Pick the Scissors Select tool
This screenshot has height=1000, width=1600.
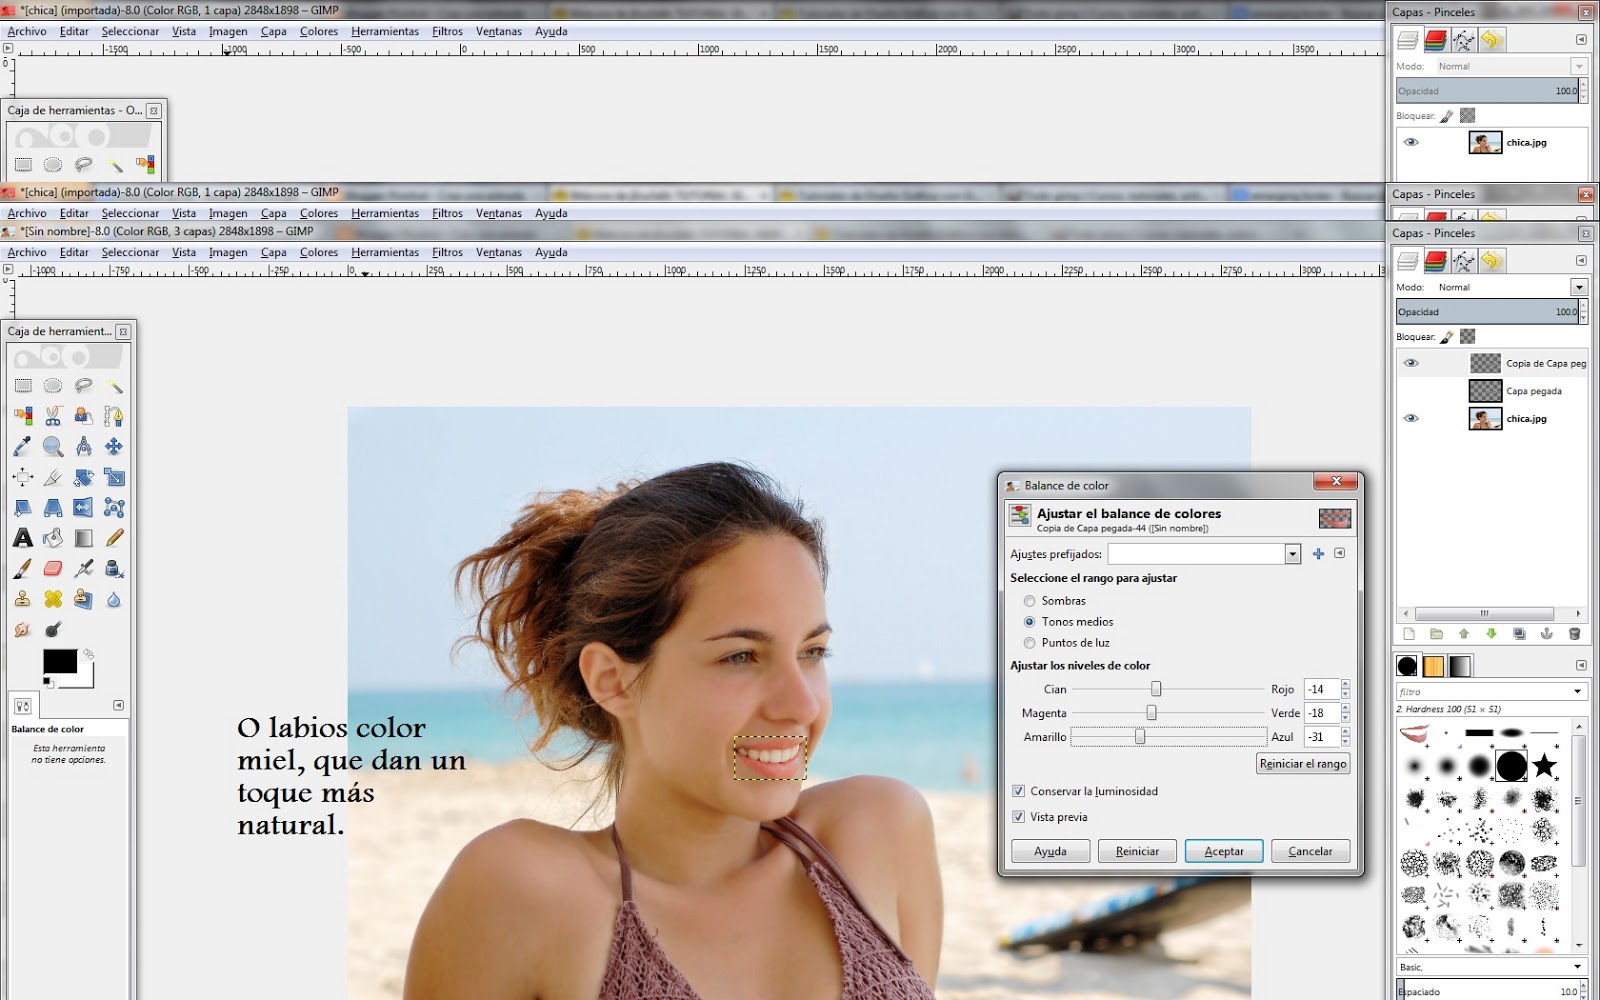[53, 416]
